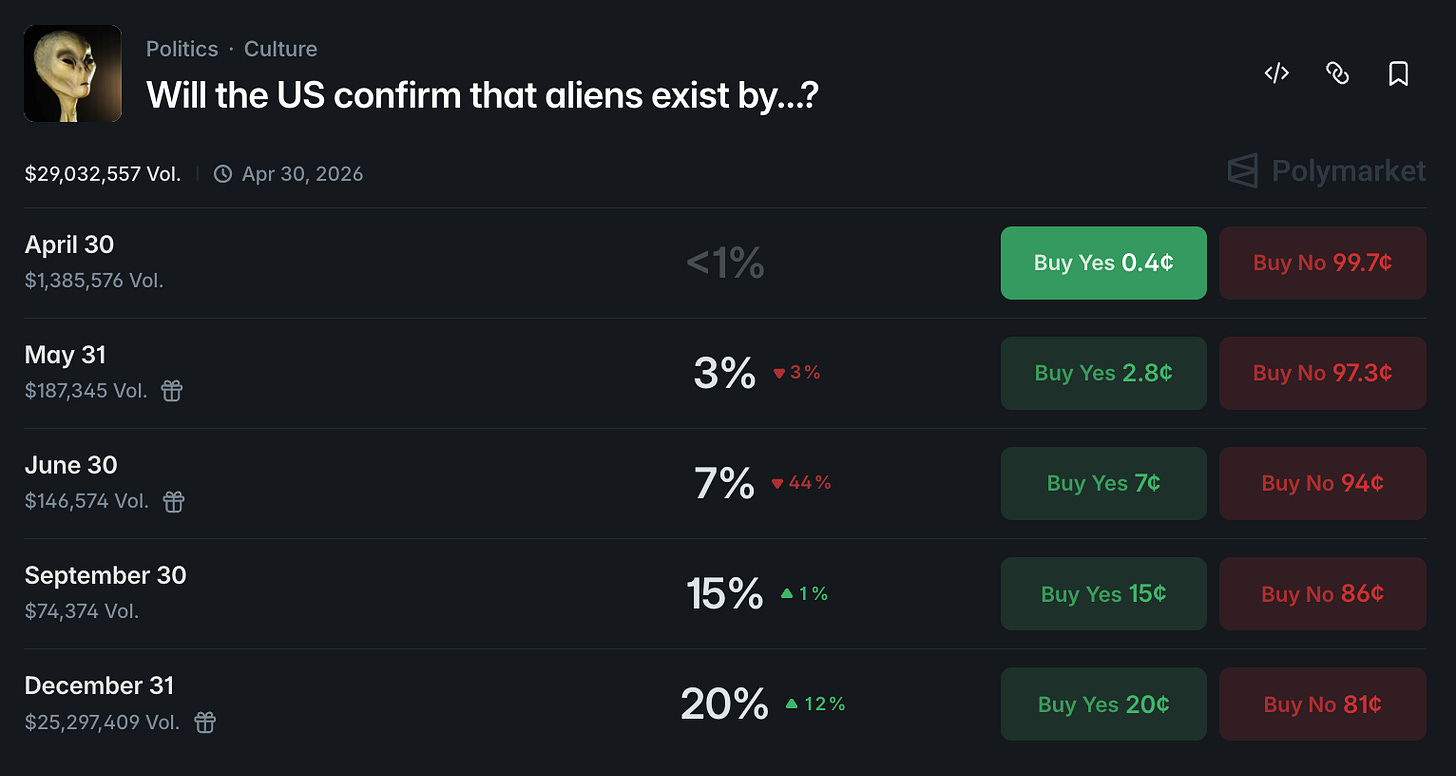Click the clock icon beside Apr 30, 2026
The width and height of the screenshot is (1456, 776).
click(222, 173)
